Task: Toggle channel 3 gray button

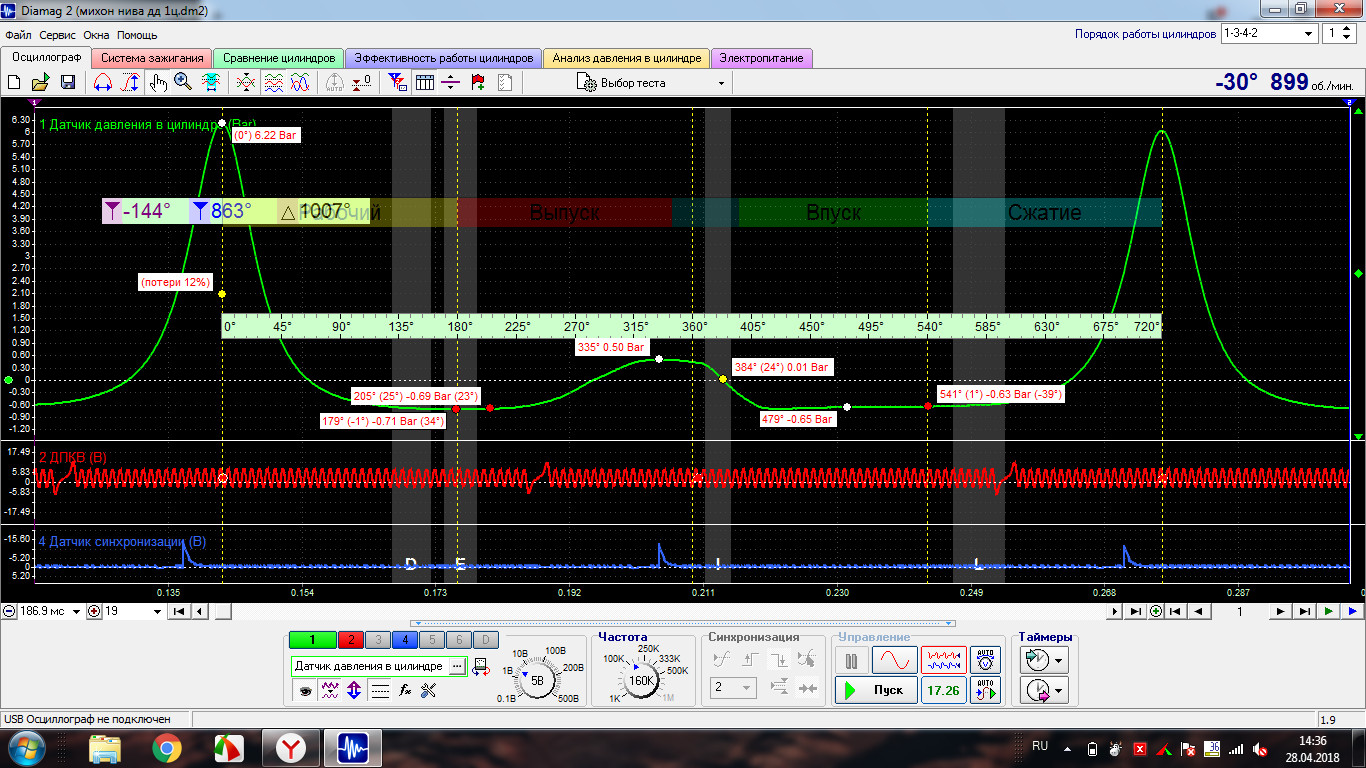Action: pyautogui.click(x=378, y=640)
